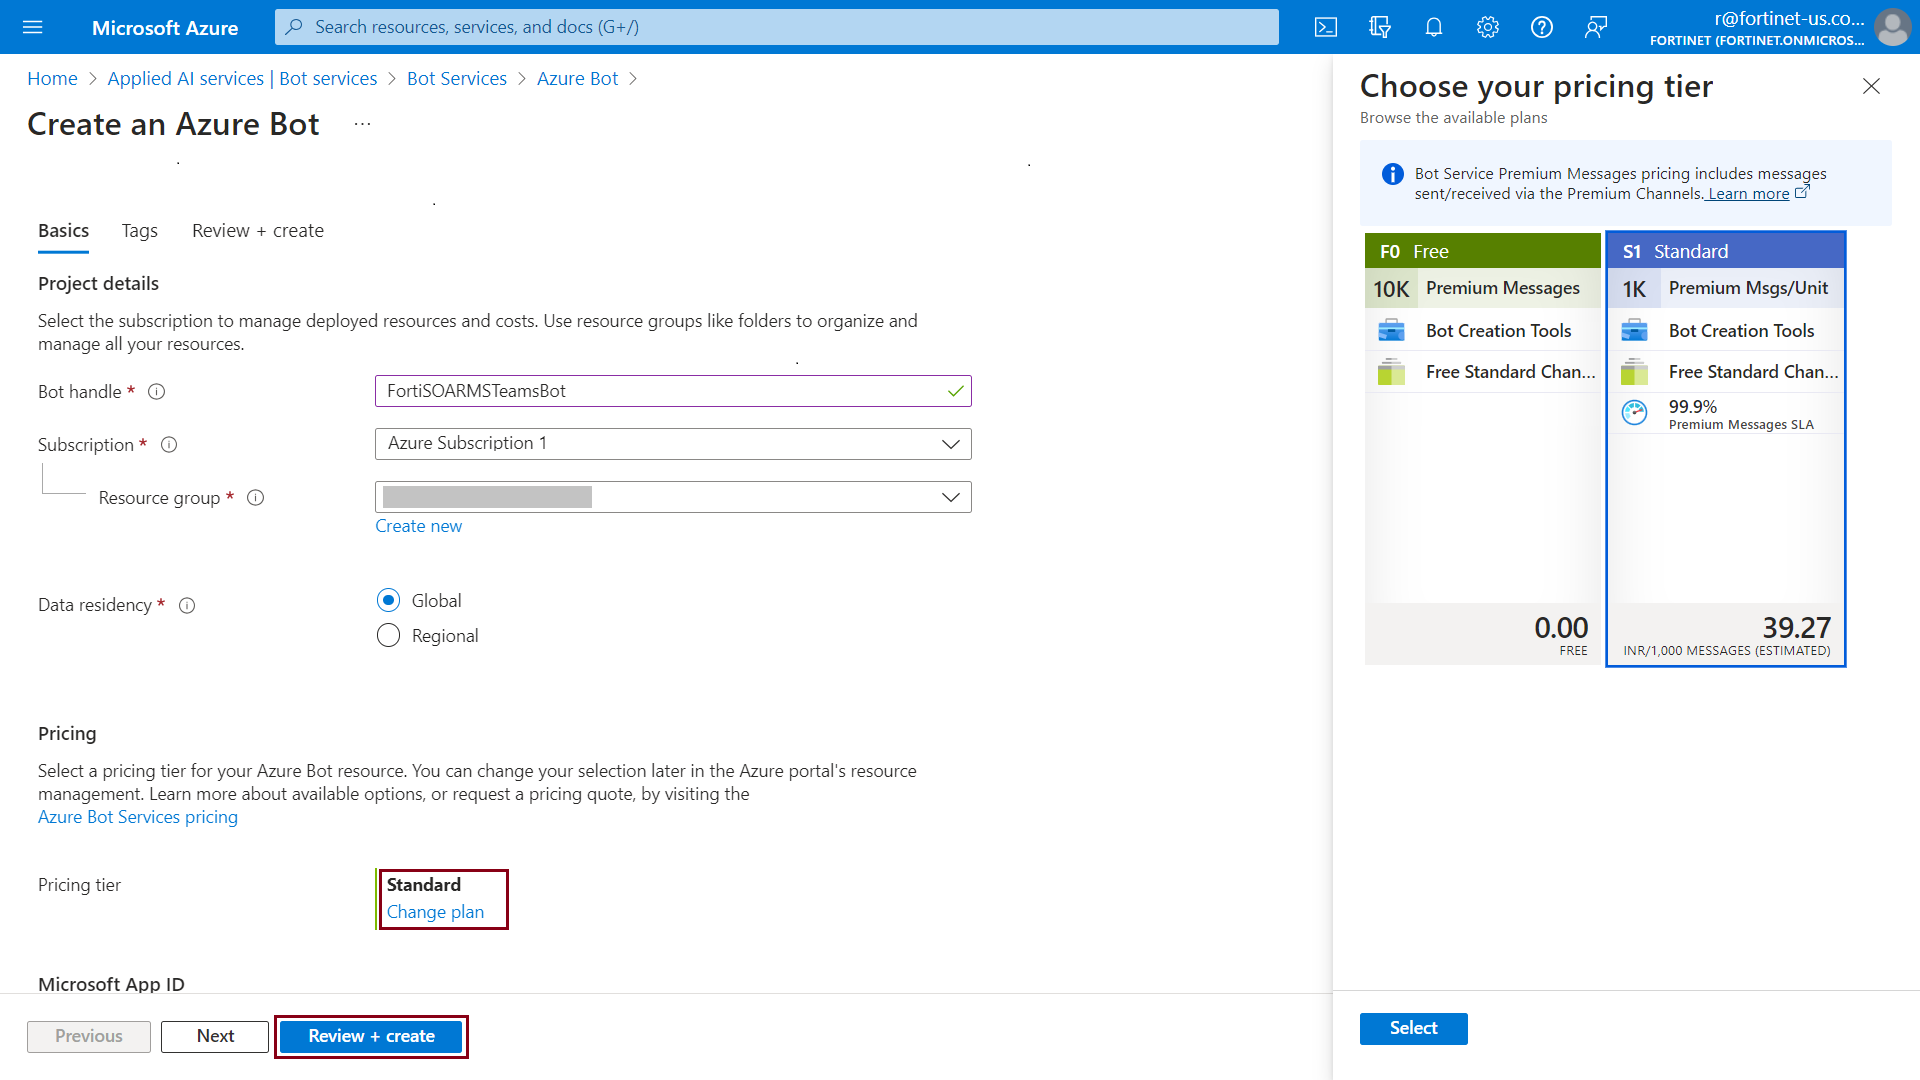Click info icon next to Bot handle

coord(157,392)
